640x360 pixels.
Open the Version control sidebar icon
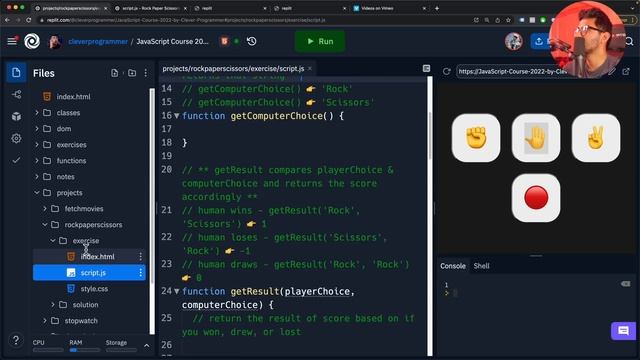click(16, 95)
